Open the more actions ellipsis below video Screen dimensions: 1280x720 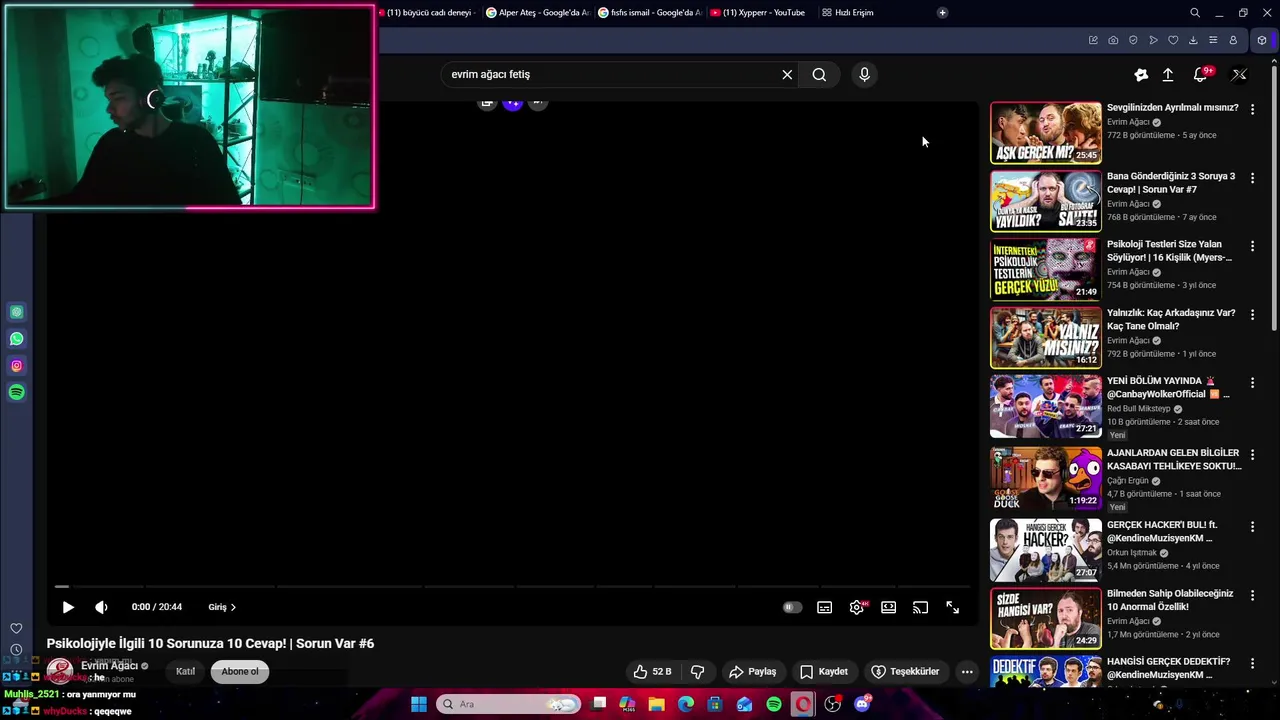tap(967, 672)
